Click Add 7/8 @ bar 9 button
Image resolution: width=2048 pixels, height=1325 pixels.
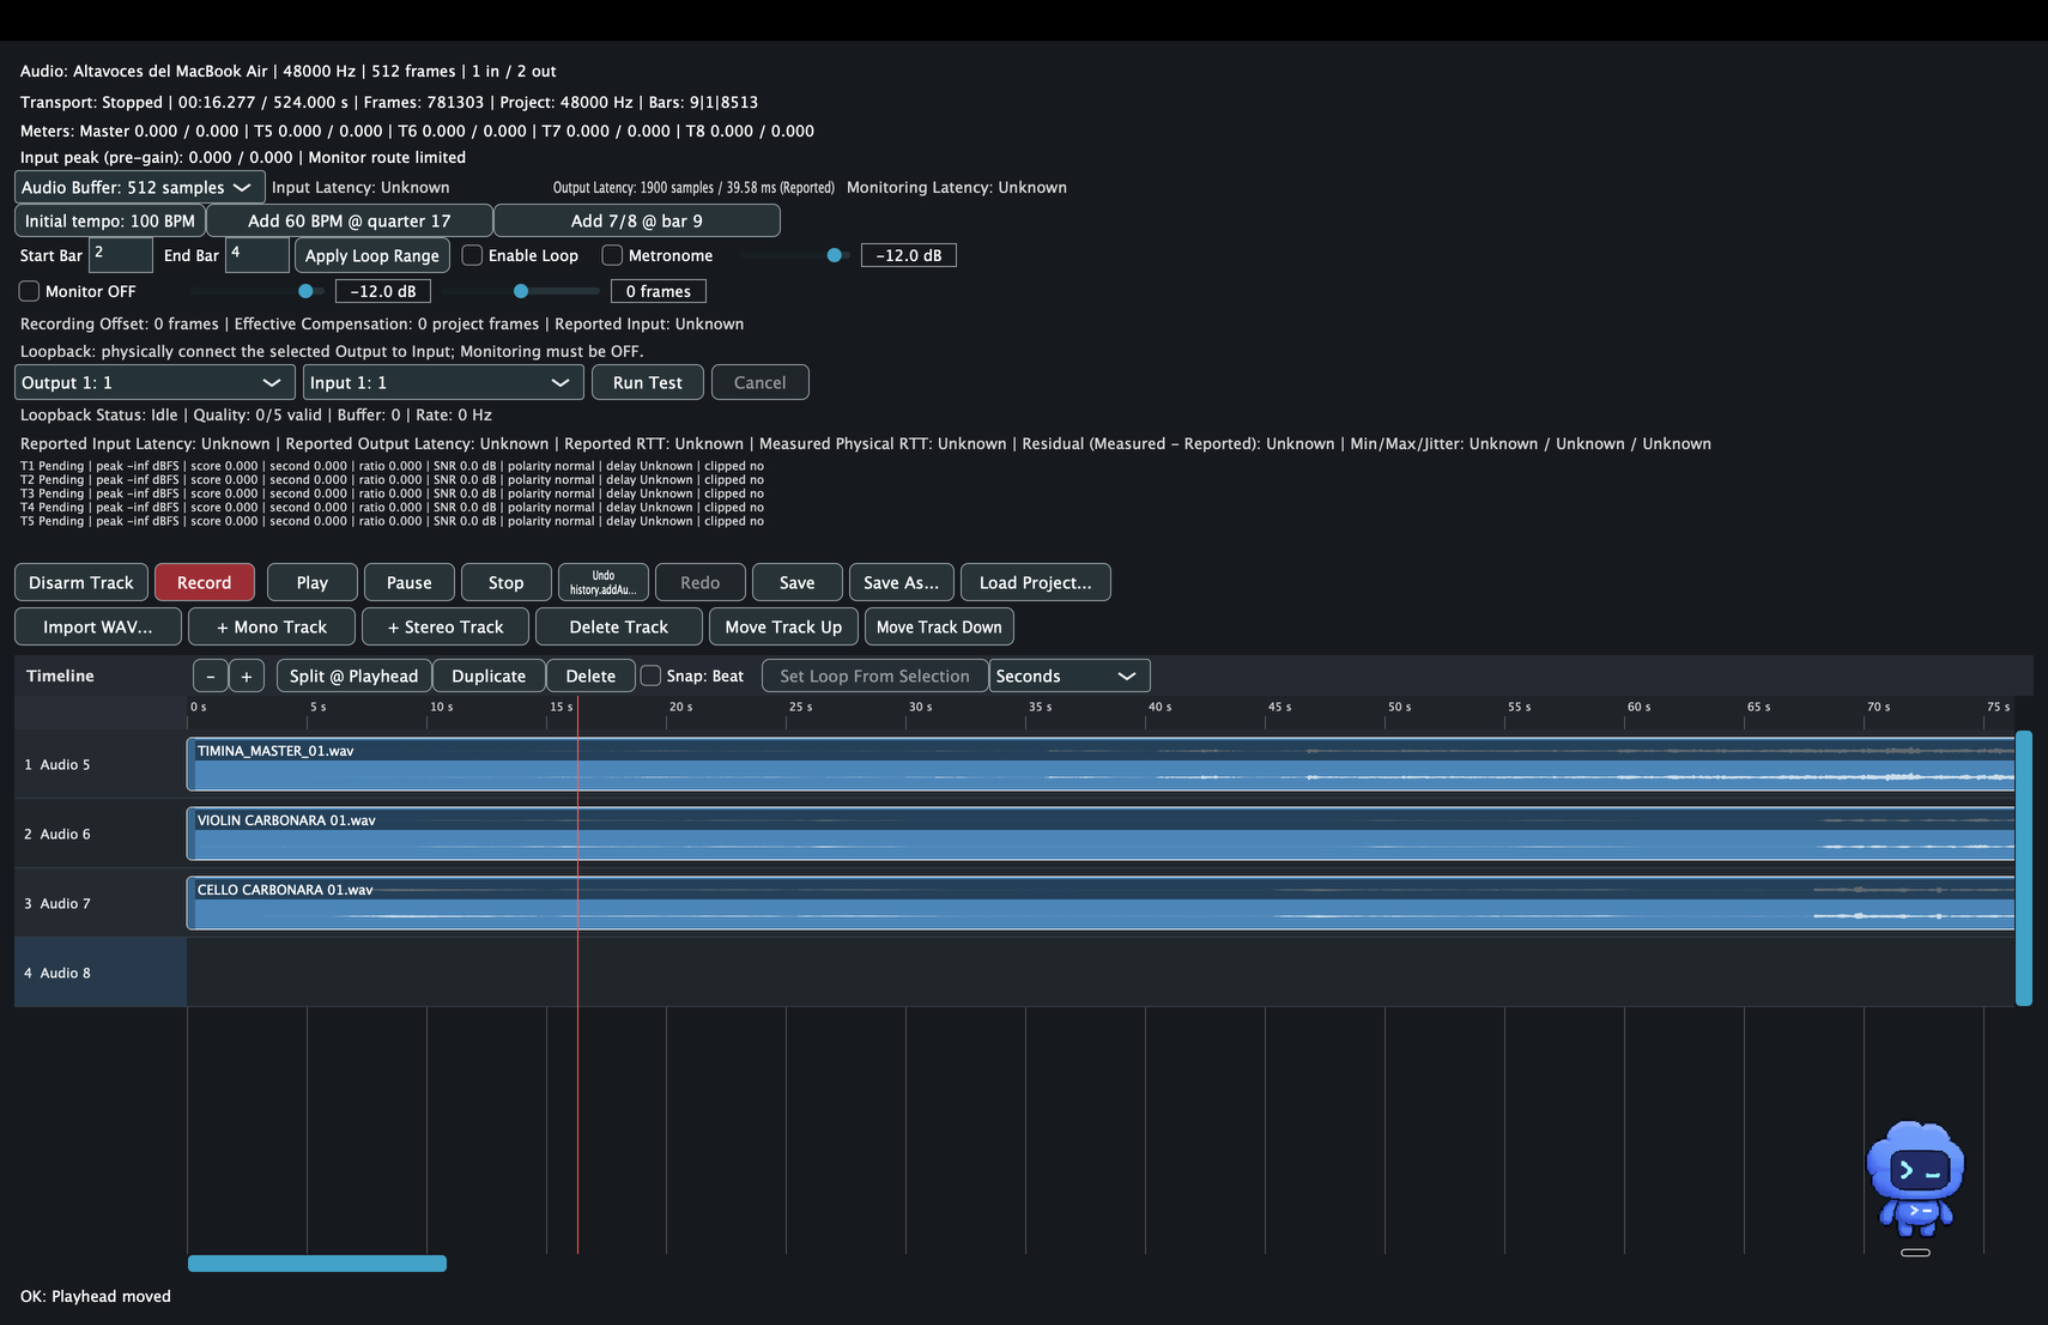[x=637, y=221]
